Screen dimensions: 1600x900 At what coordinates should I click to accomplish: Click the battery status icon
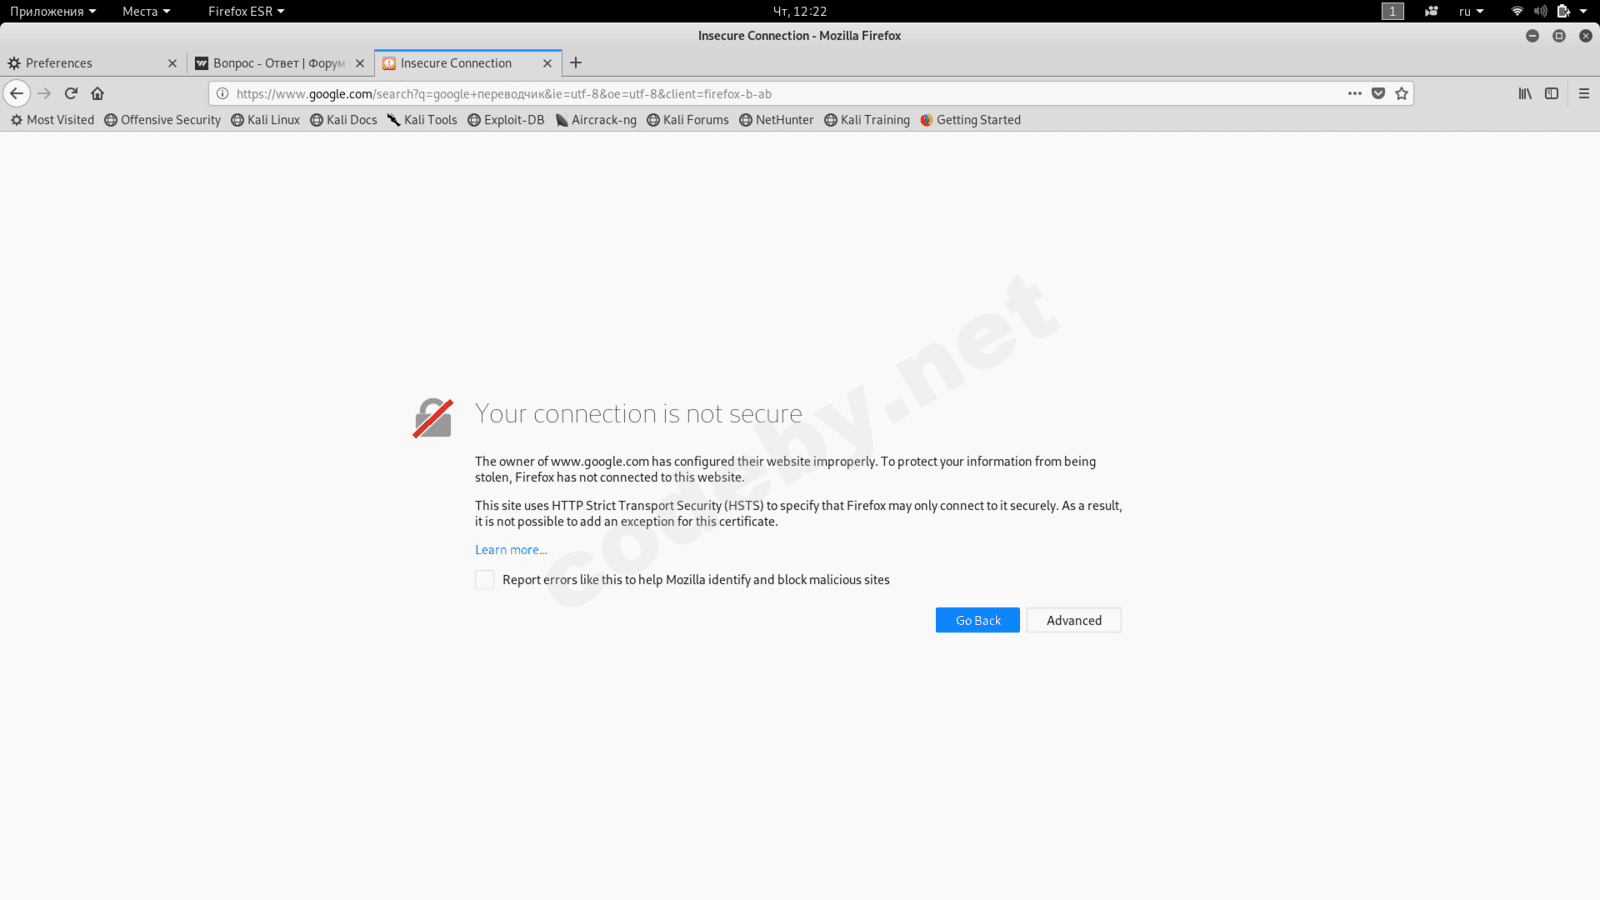click(1563, 11)
